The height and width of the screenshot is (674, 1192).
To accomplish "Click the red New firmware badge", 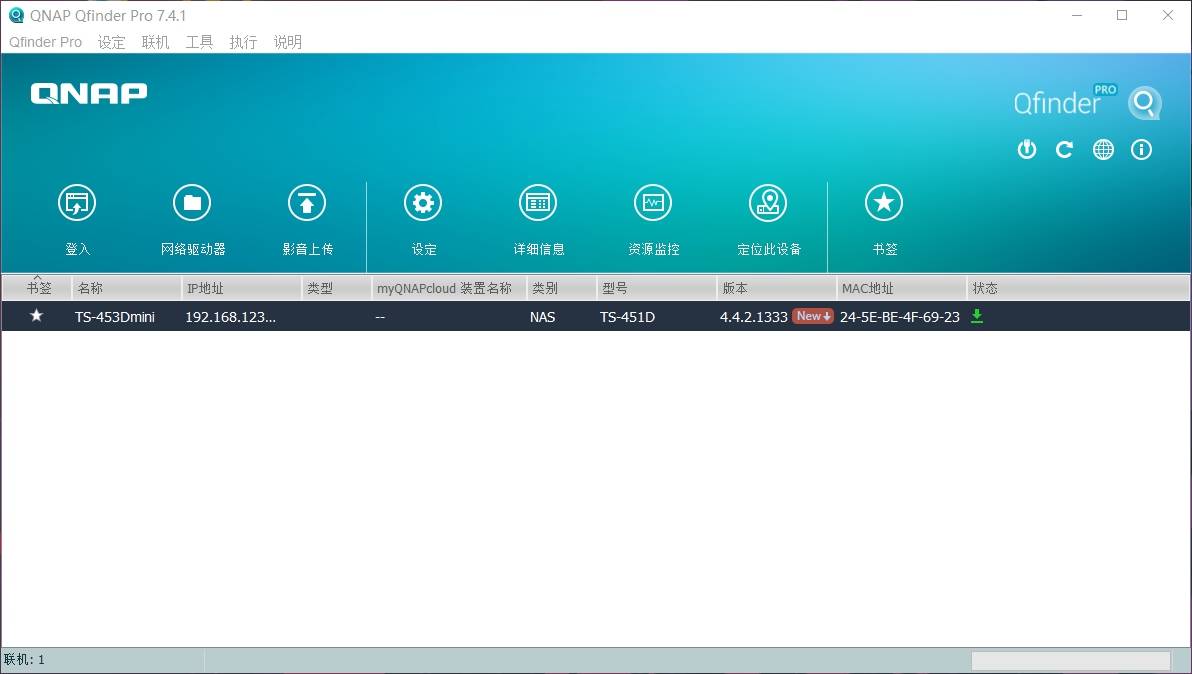I will [813, 316].
